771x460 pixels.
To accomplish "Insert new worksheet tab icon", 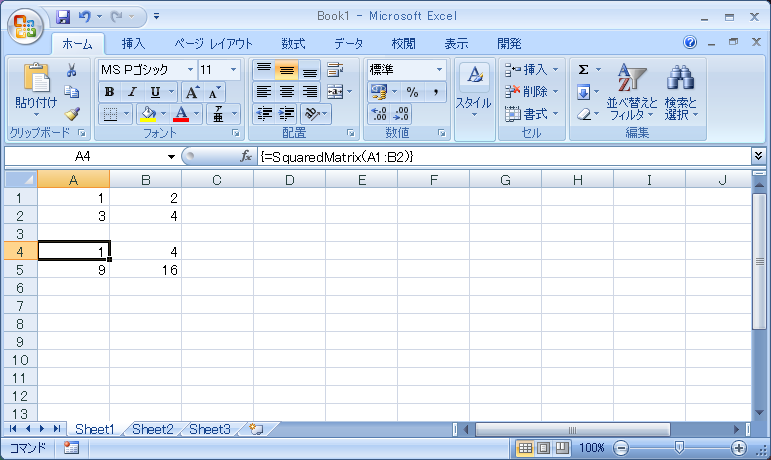I will click(256, 429).
